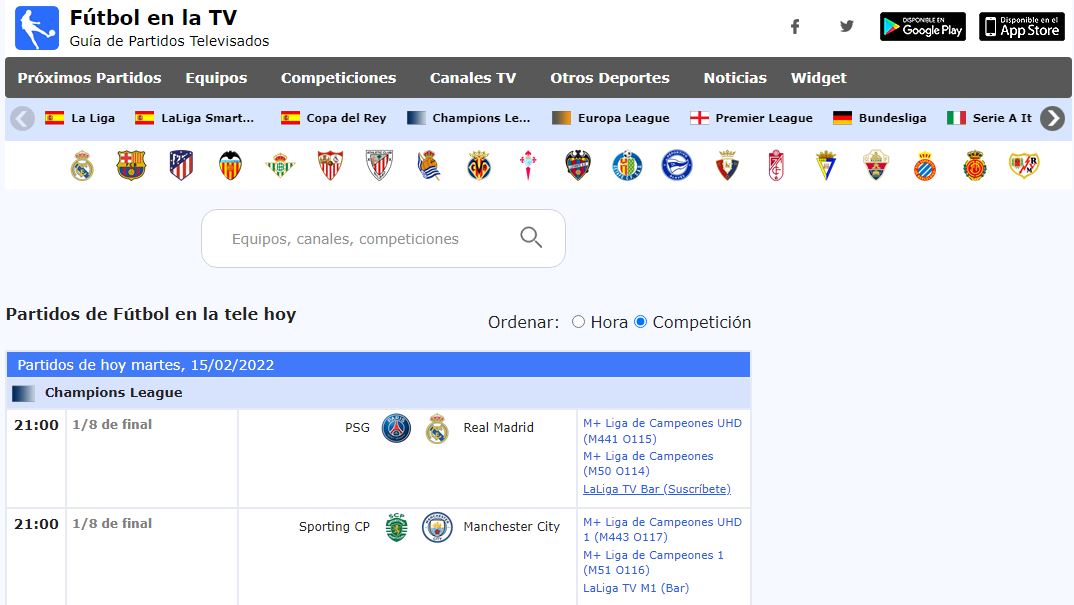
Task: Click LaLiga TV Bar (Suscríbete) link
Action: coord(656,489)
